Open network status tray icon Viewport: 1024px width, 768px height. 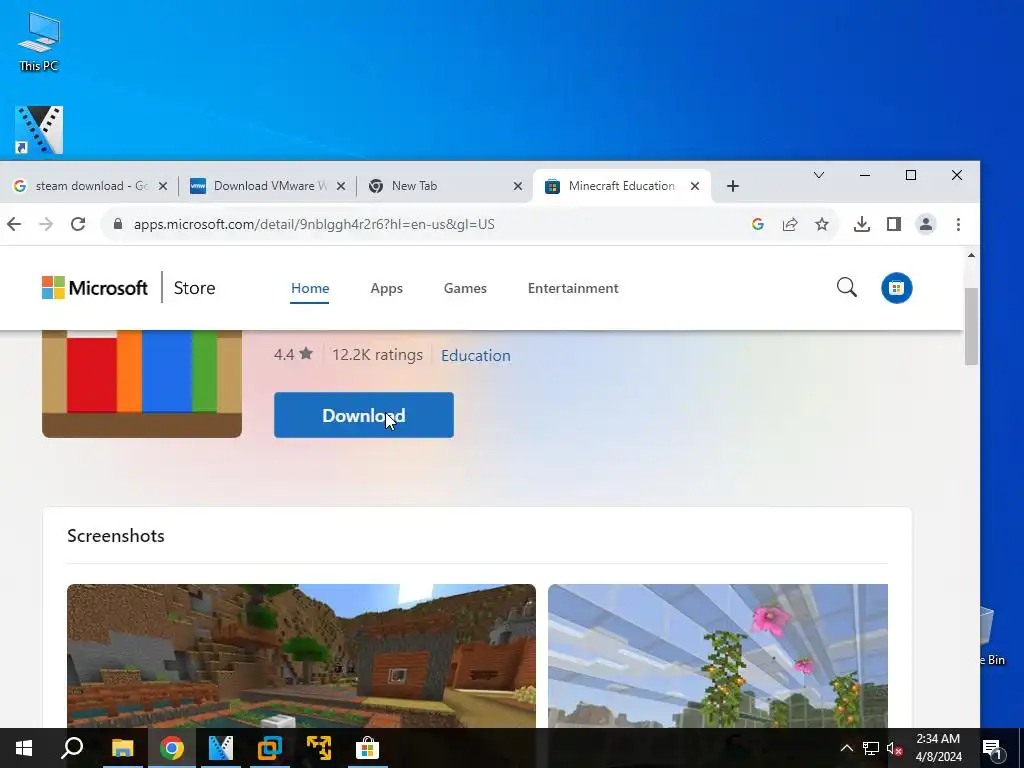point(871,748)
